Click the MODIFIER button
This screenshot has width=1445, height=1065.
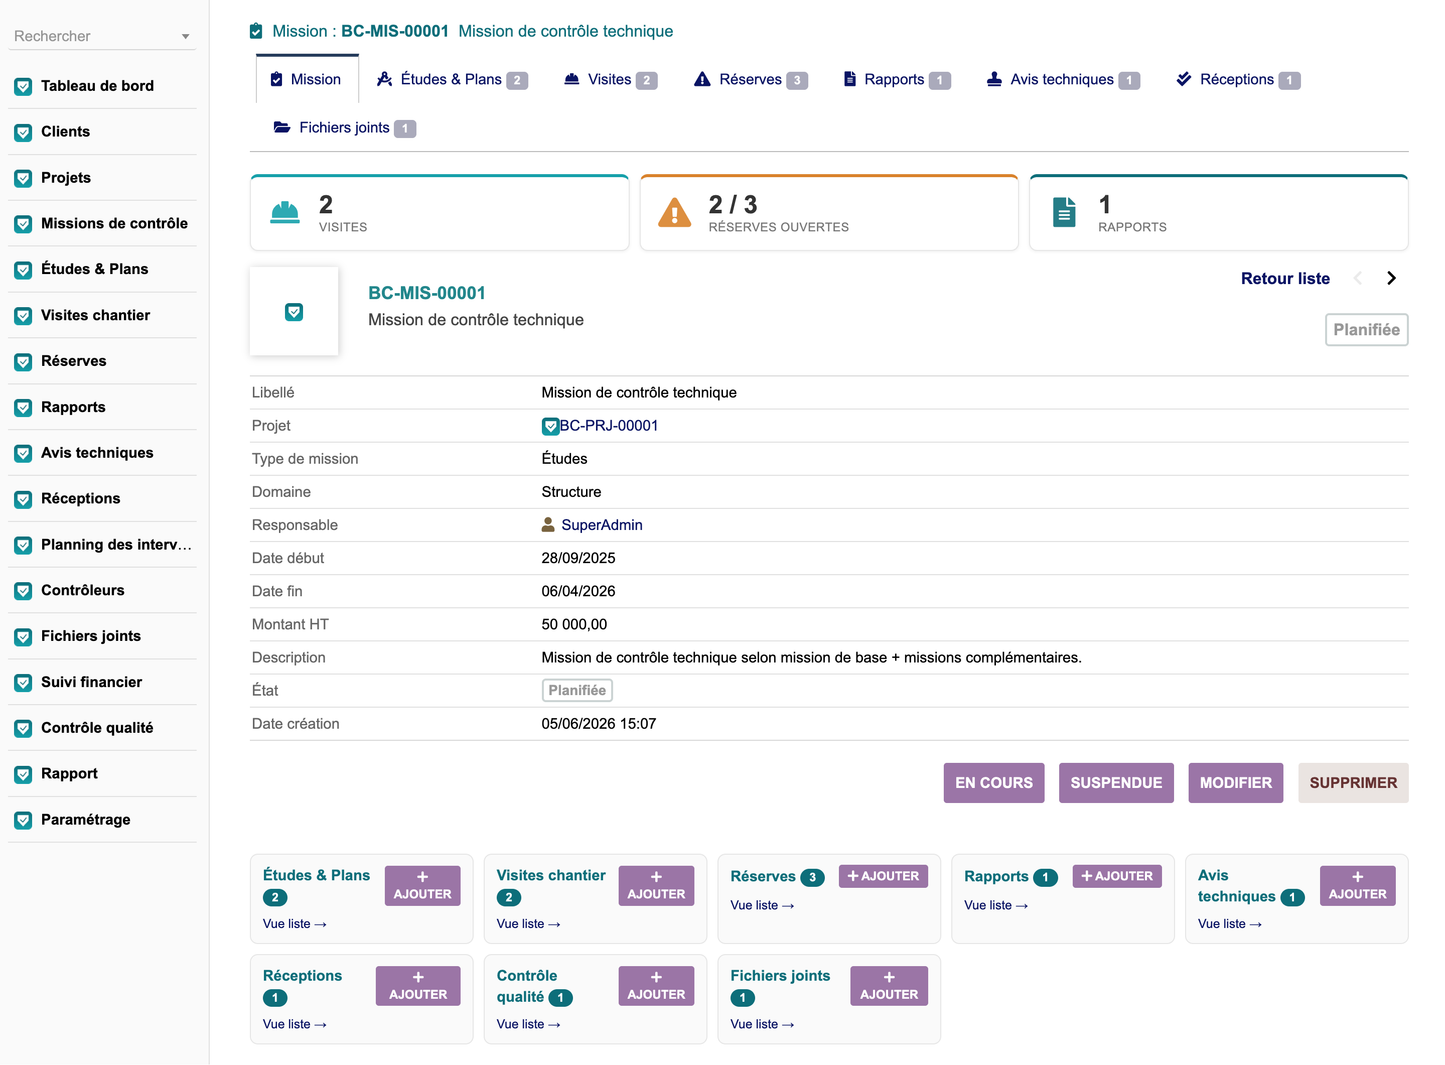point(1236,783)
